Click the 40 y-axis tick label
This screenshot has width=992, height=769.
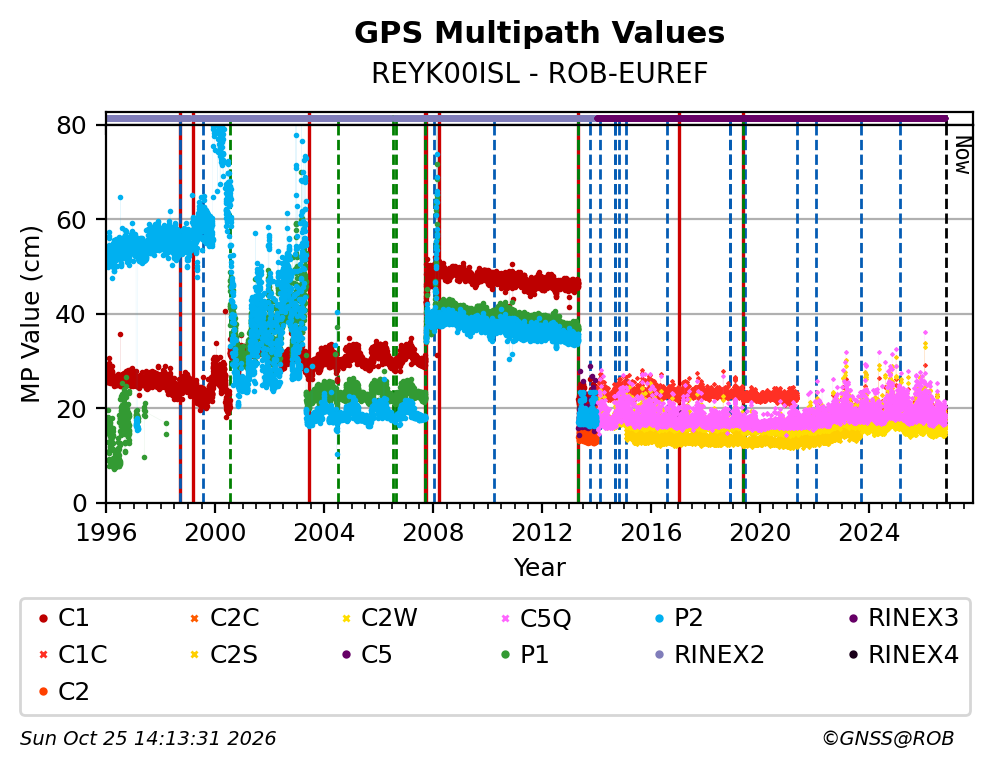71,314
